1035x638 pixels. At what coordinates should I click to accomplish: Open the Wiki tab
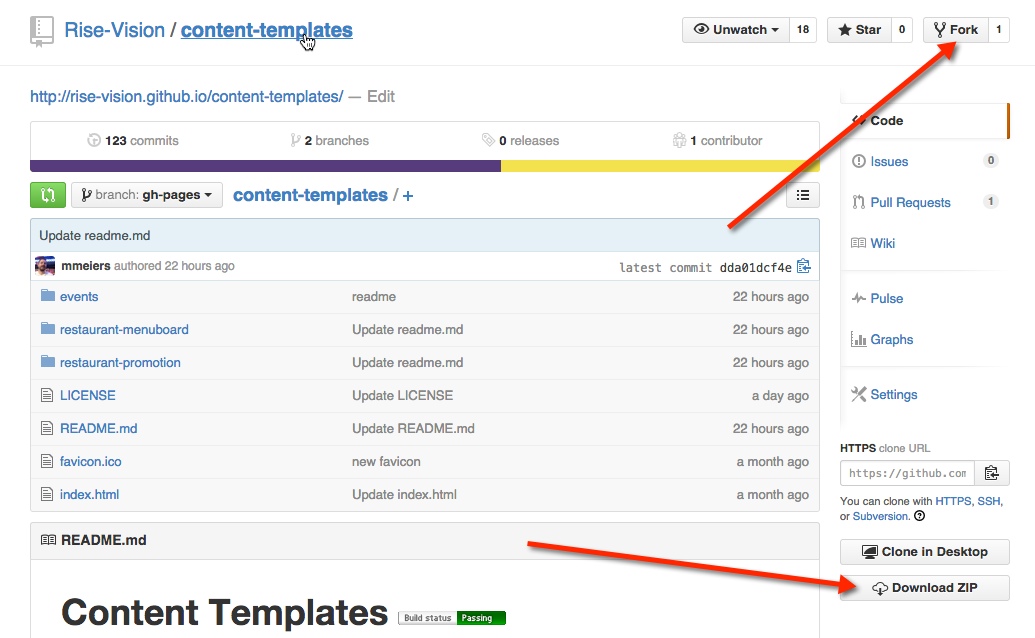click(883, 243)
